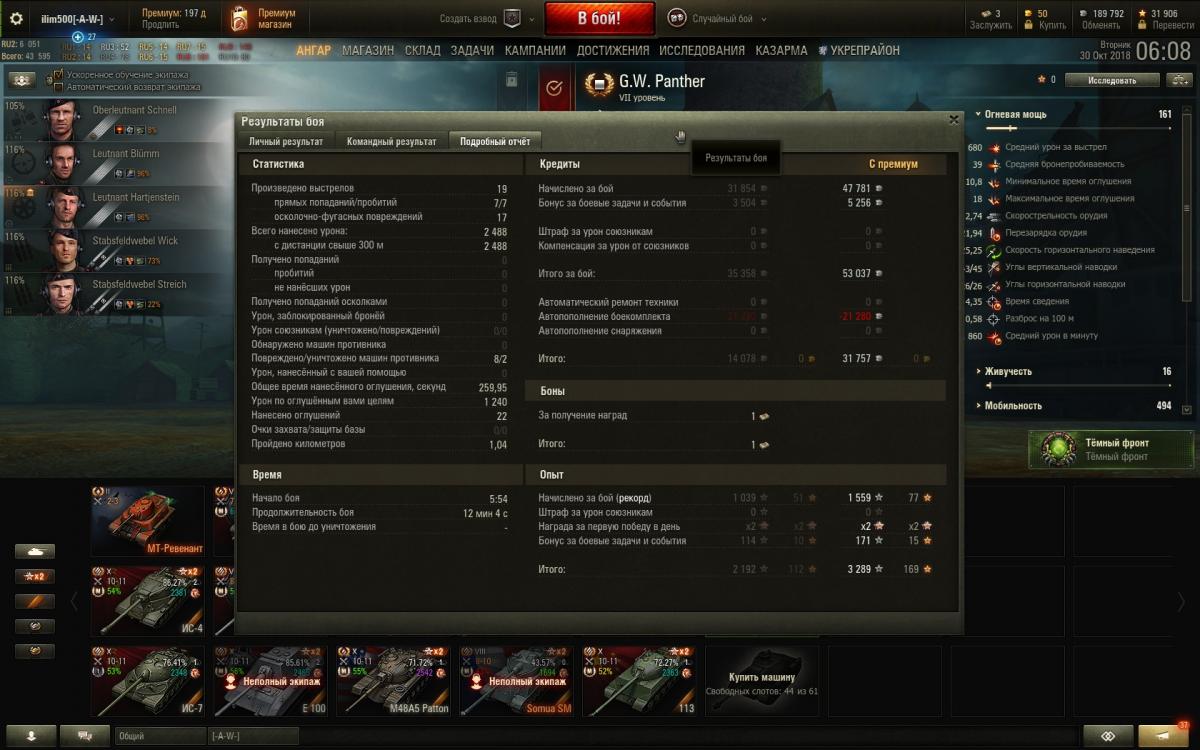
Task: Open the МАГАЗИН menu item
Action: [x=368, y=50]
